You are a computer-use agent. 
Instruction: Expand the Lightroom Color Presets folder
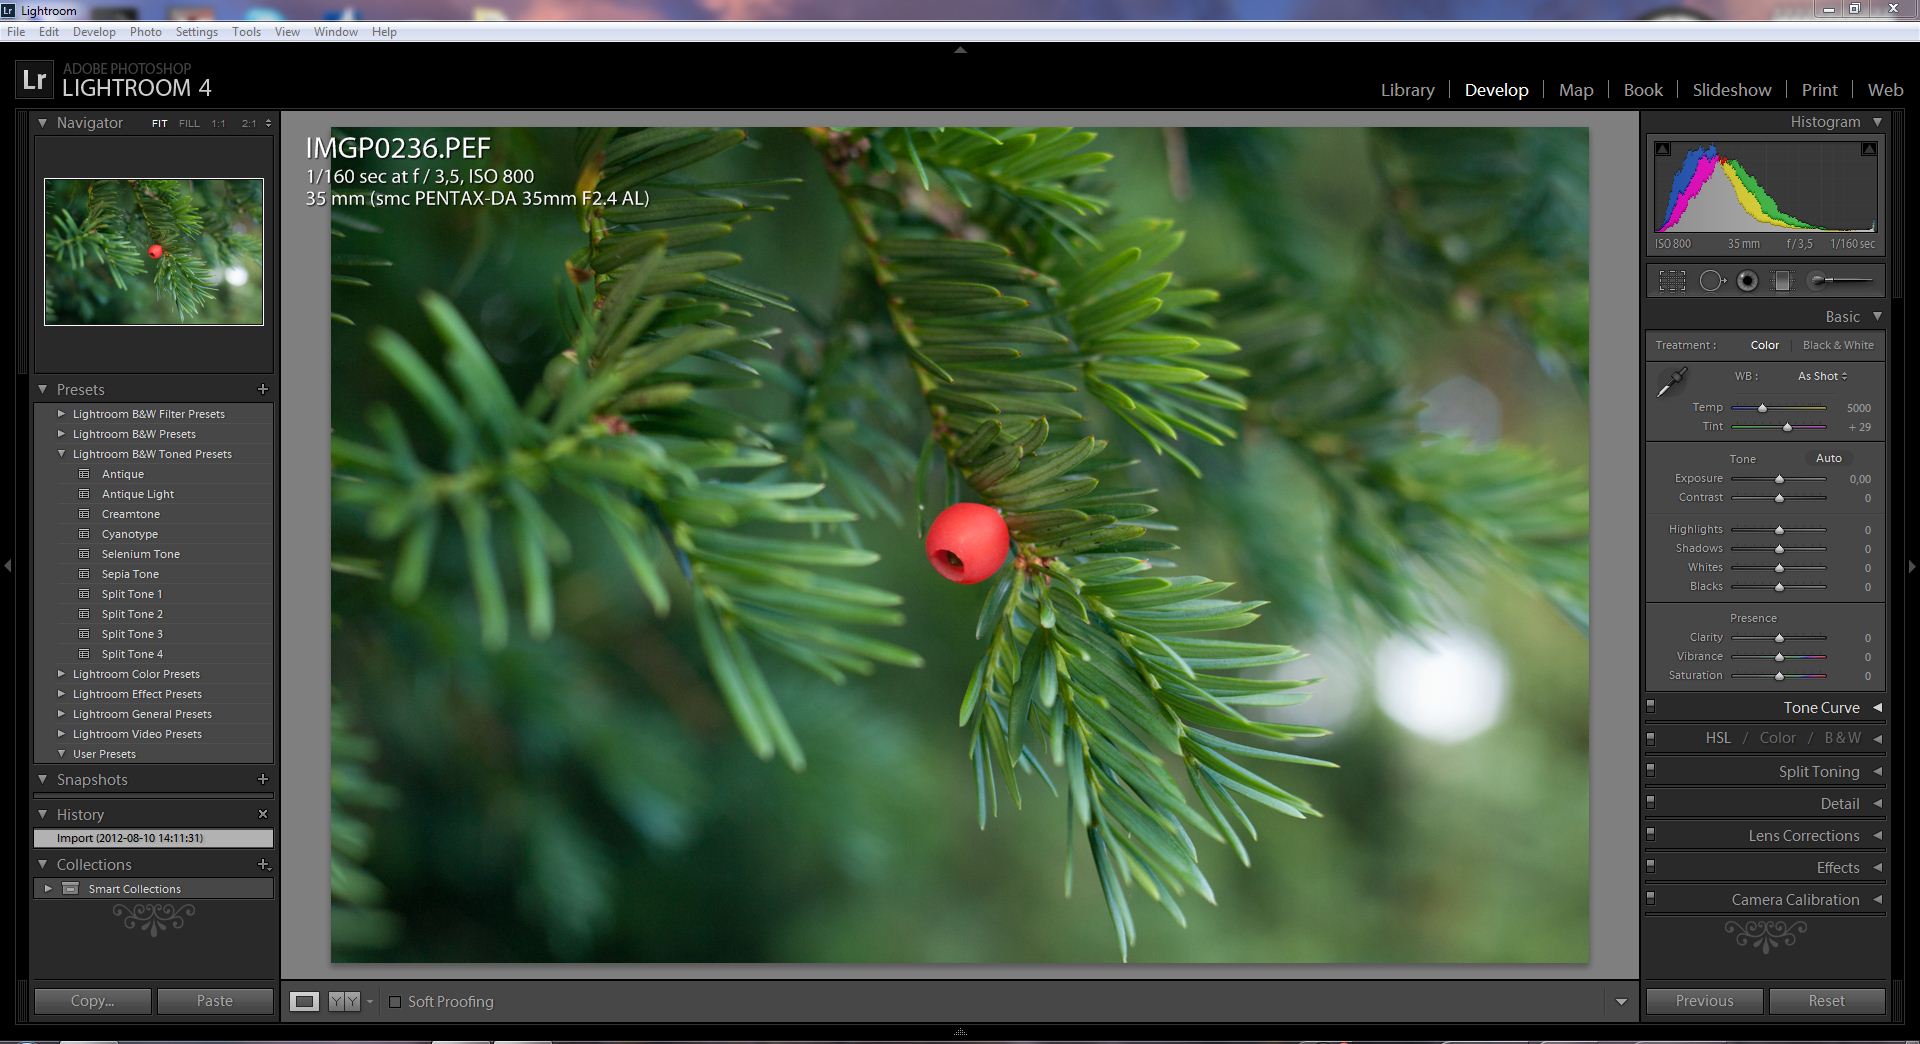coord(62,674)
